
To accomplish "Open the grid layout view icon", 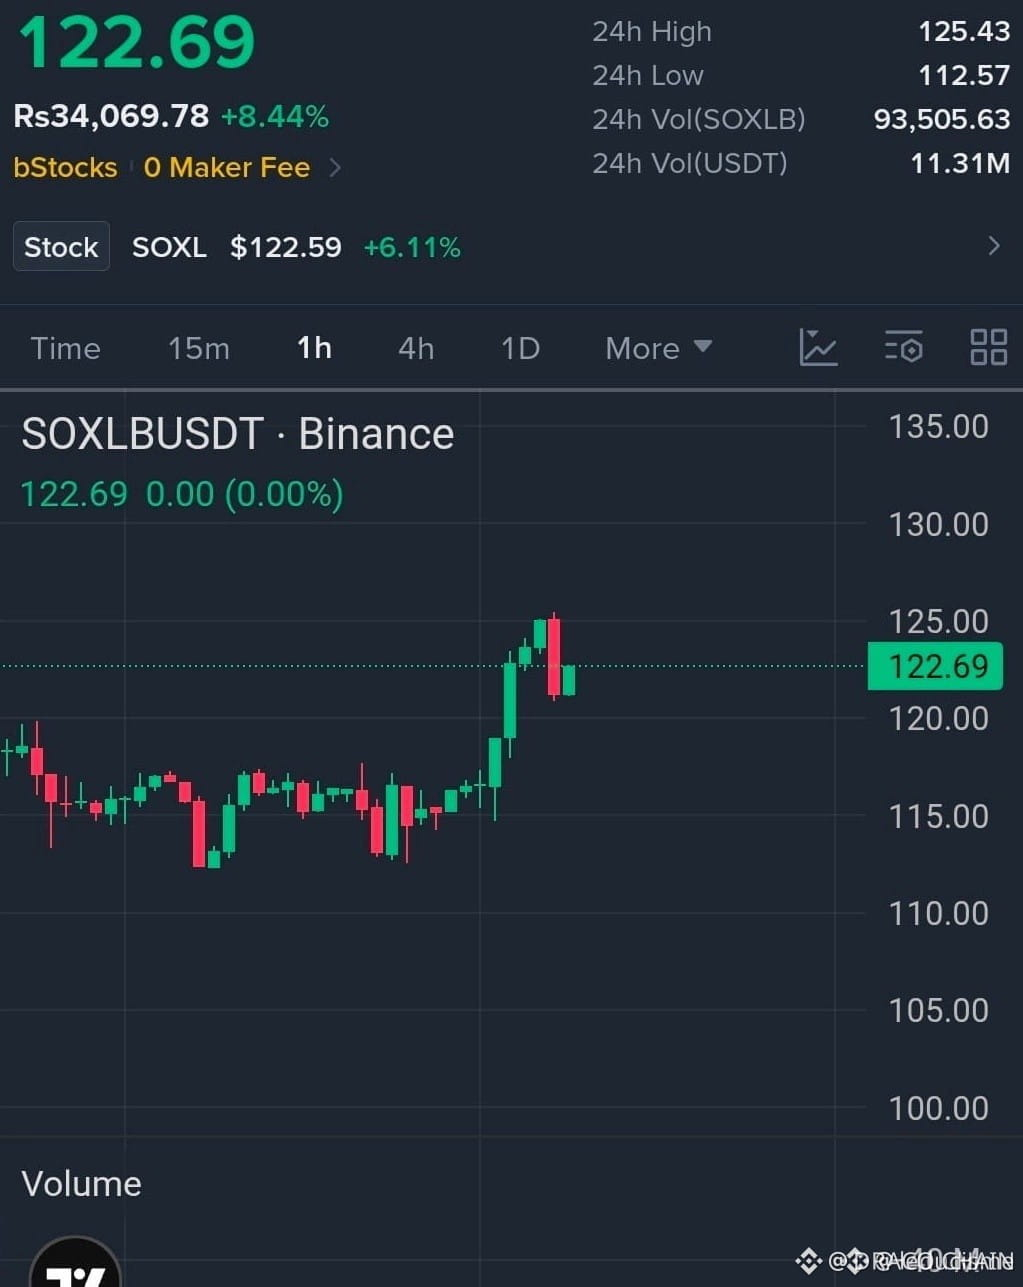I will pos(988,348).
